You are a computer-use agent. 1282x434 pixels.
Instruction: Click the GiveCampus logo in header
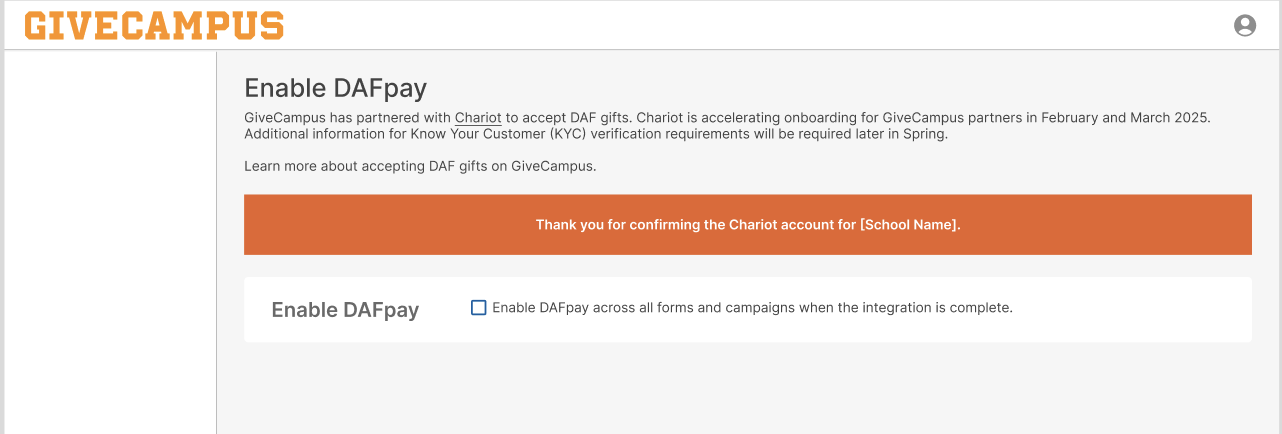point(154,26)
